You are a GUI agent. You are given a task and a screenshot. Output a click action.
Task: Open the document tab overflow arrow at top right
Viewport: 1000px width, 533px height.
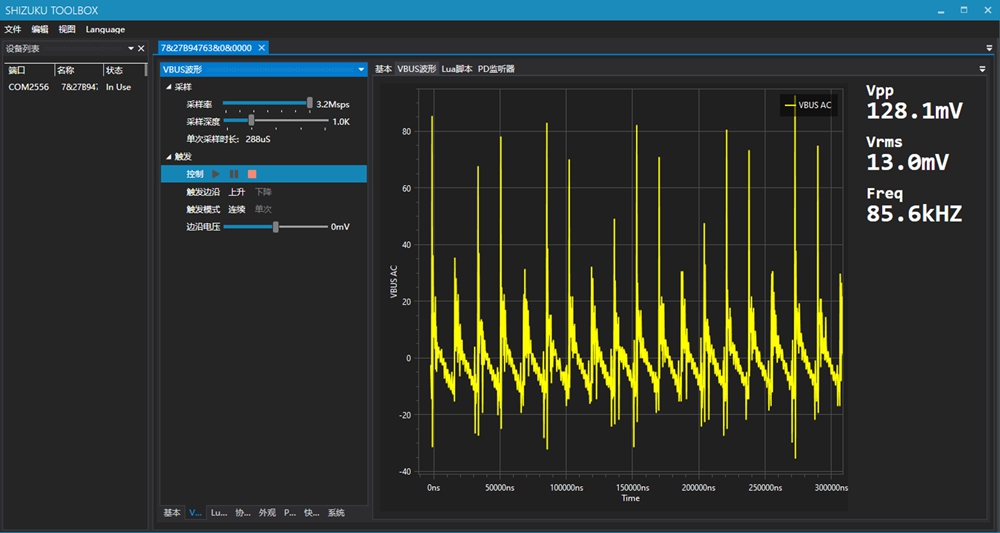tap(989, 47)
